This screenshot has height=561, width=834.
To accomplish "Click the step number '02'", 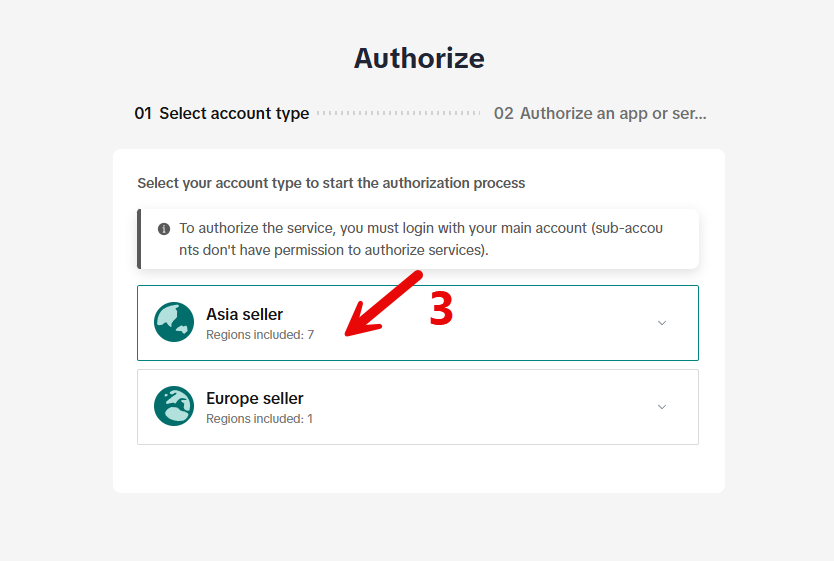I will [x=504, y=114].
